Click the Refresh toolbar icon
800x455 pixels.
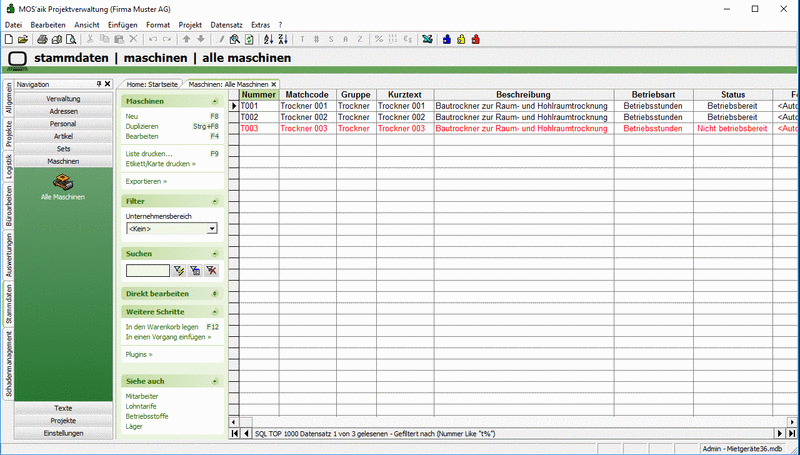pos(249,39)
